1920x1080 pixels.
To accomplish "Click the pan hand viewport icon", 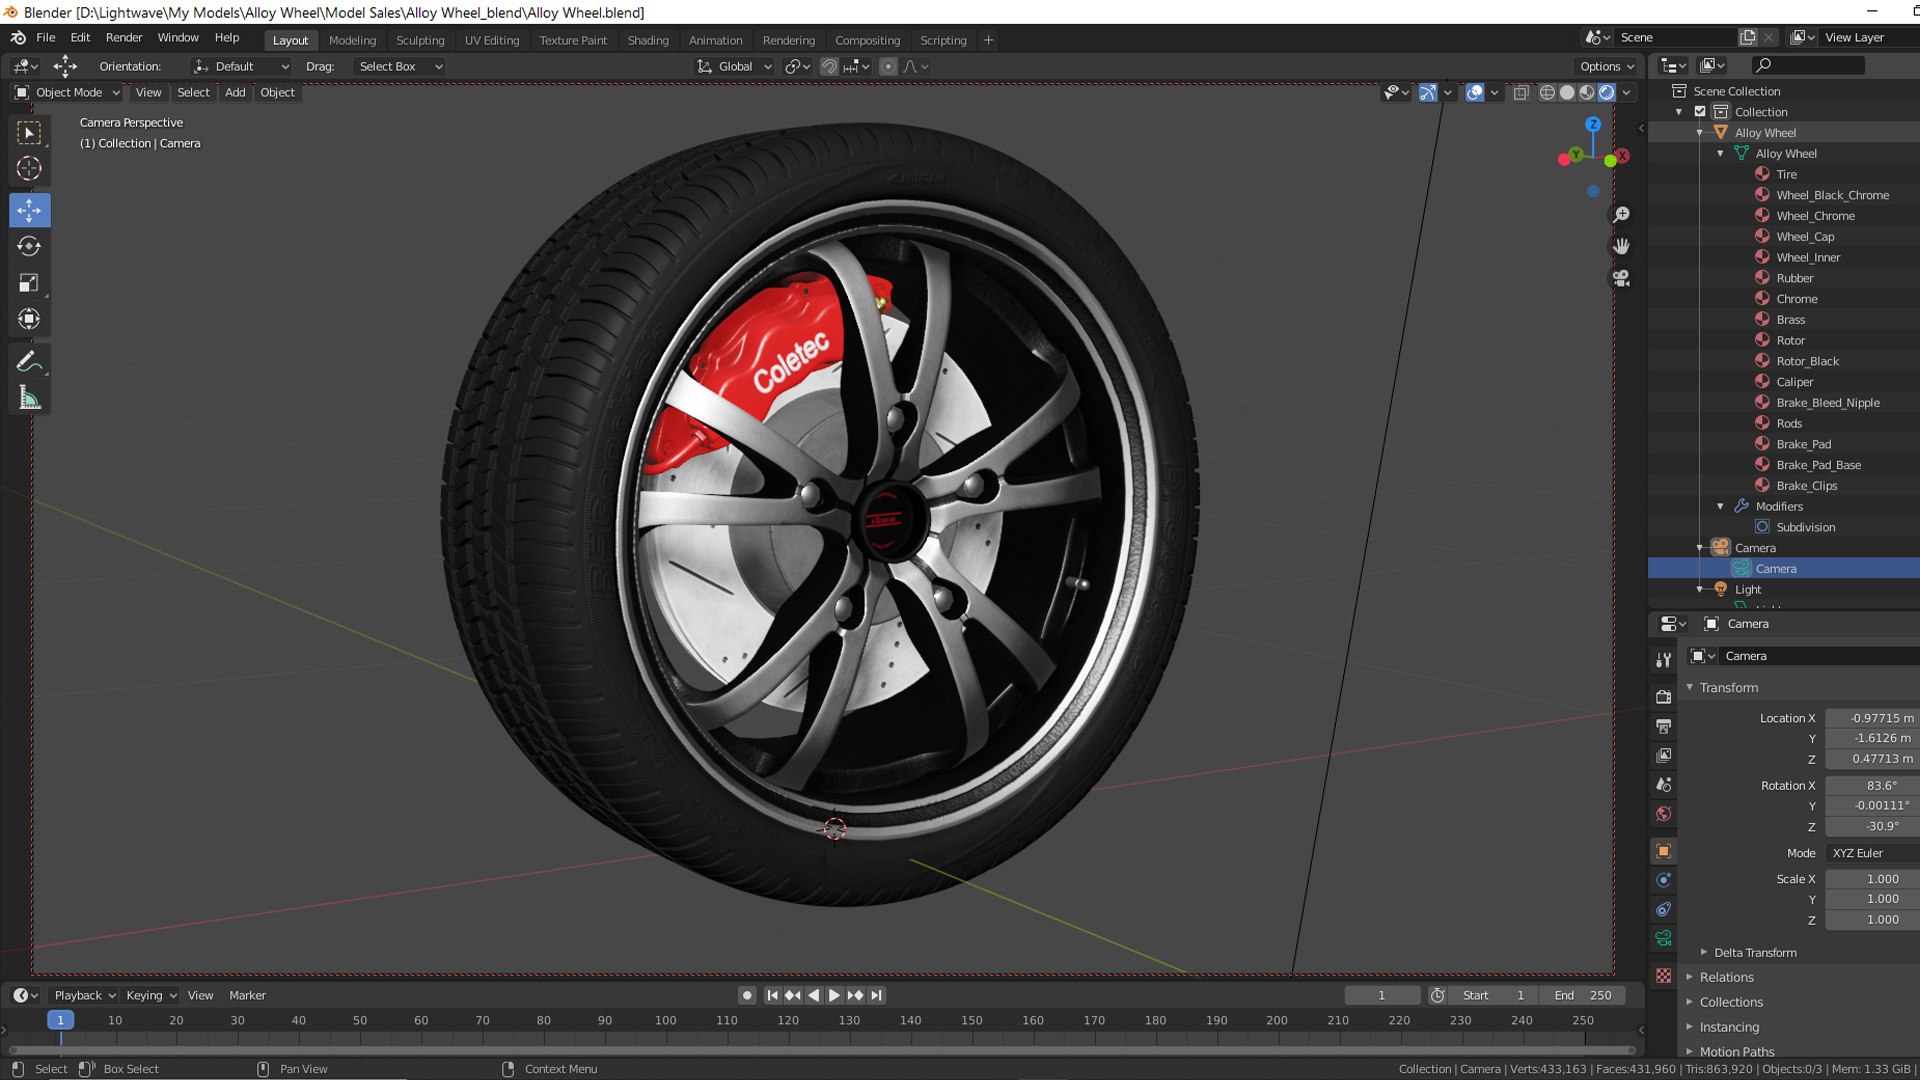I will pyautogui.click(x=1621, y=246).
